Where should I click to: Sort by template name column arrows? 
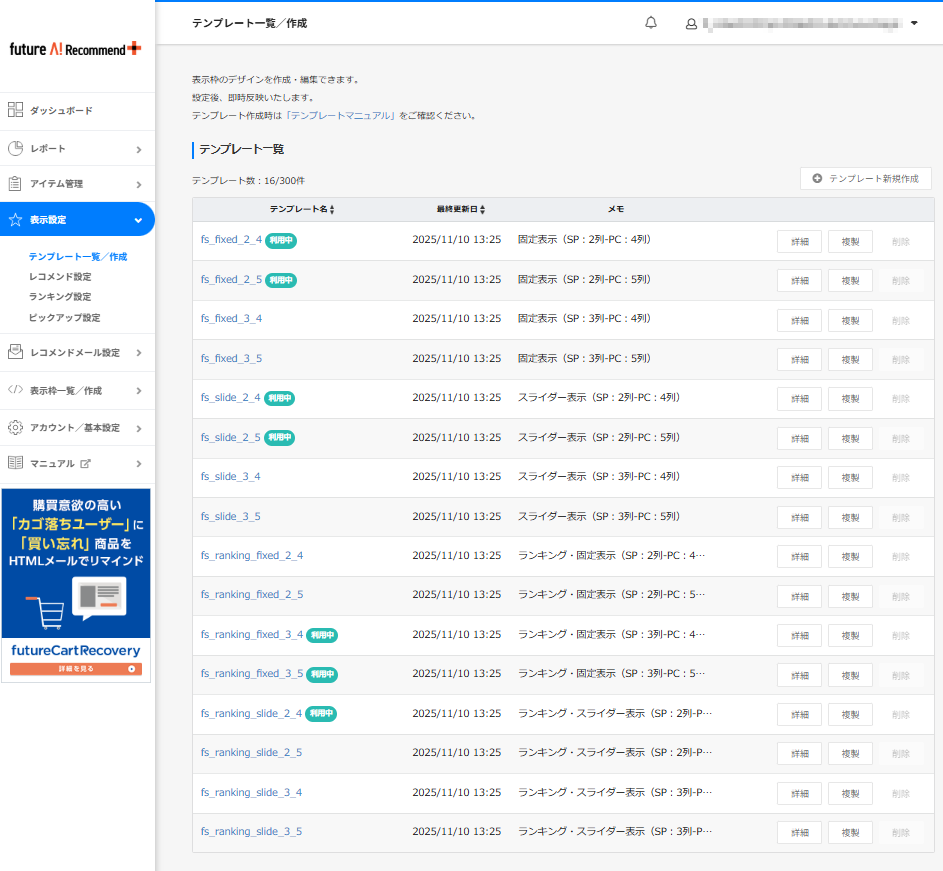(332, 210)
